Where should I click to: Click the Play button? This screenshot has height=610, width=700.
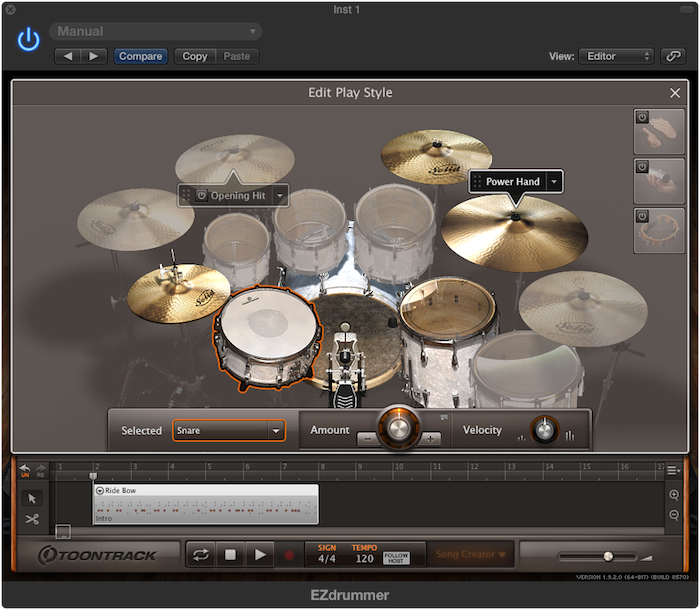260,555
